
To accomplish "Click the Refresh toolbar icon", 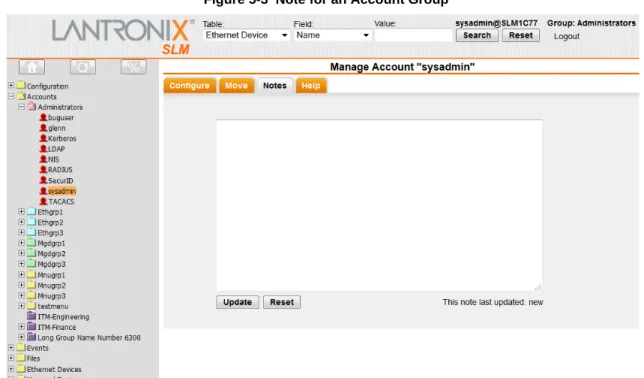I will pos(83,67).
